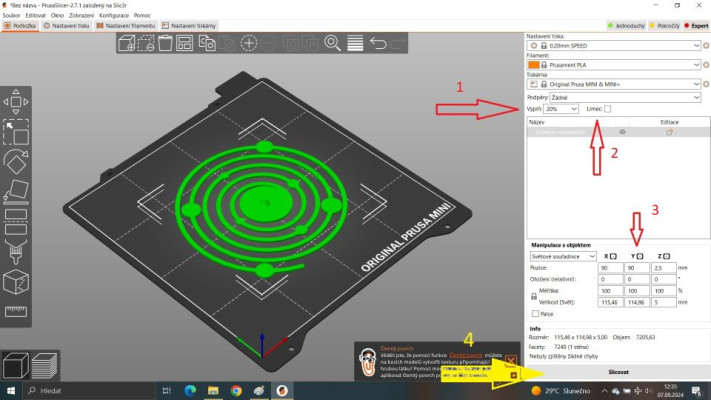Select the Rotate tool in left toolbar

click(x=16, y=161)
